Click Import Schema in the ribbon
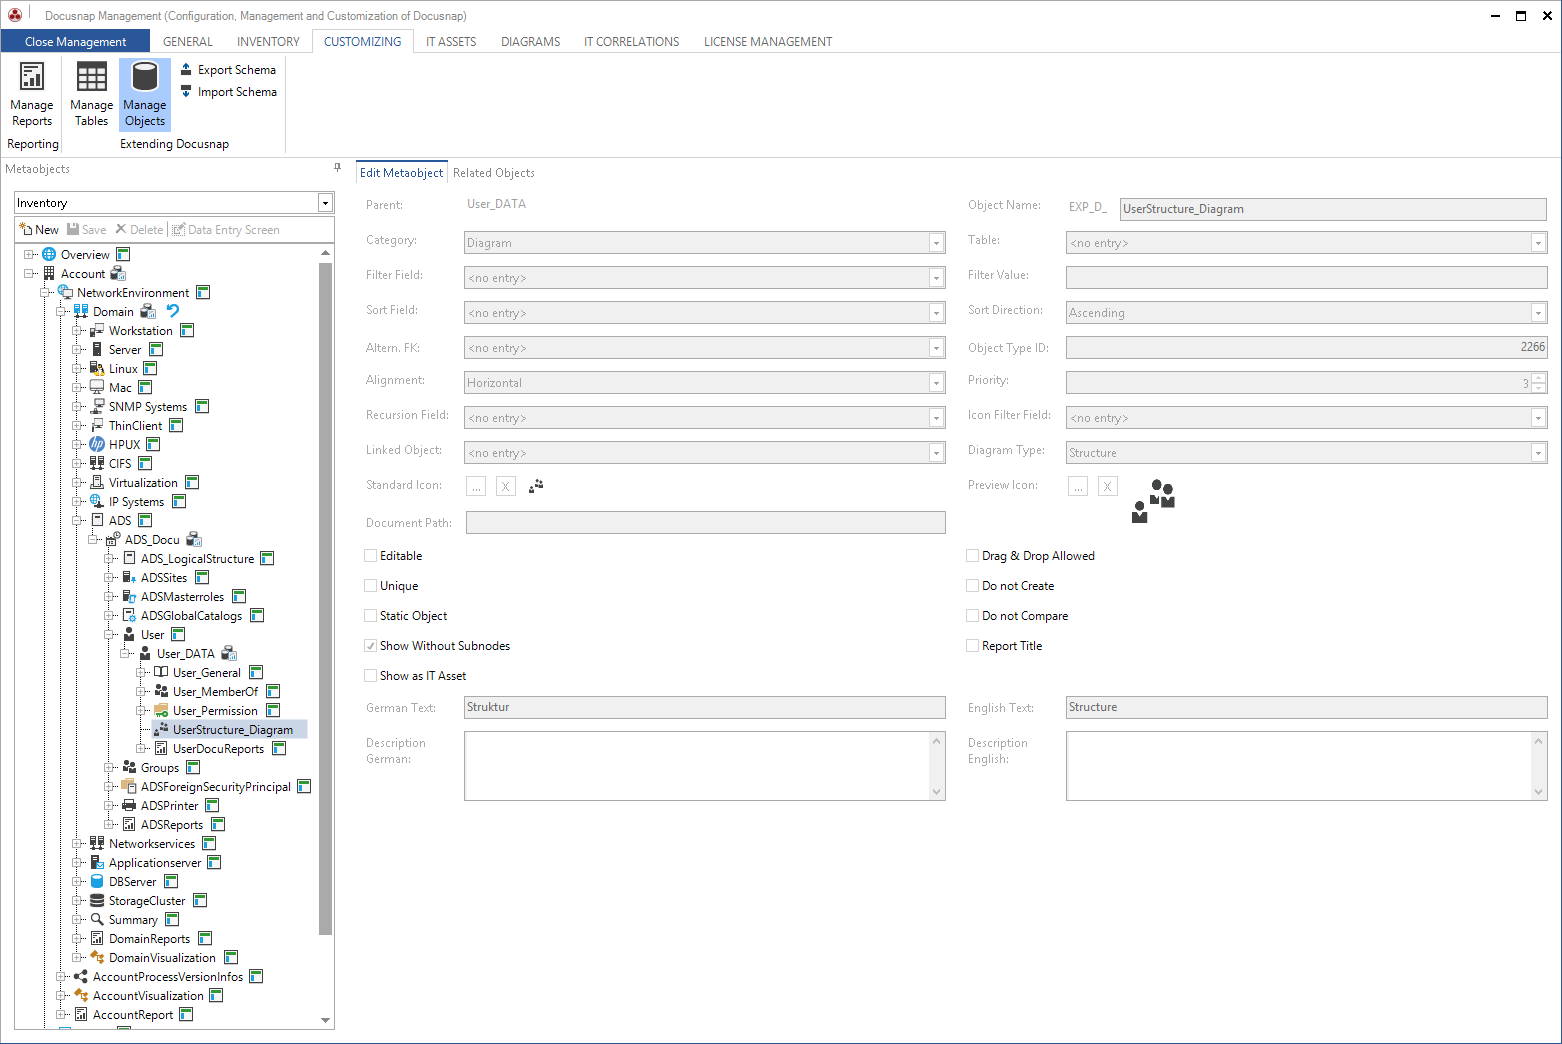This screenshot has height=1044, width=1562. coord(228,92)
